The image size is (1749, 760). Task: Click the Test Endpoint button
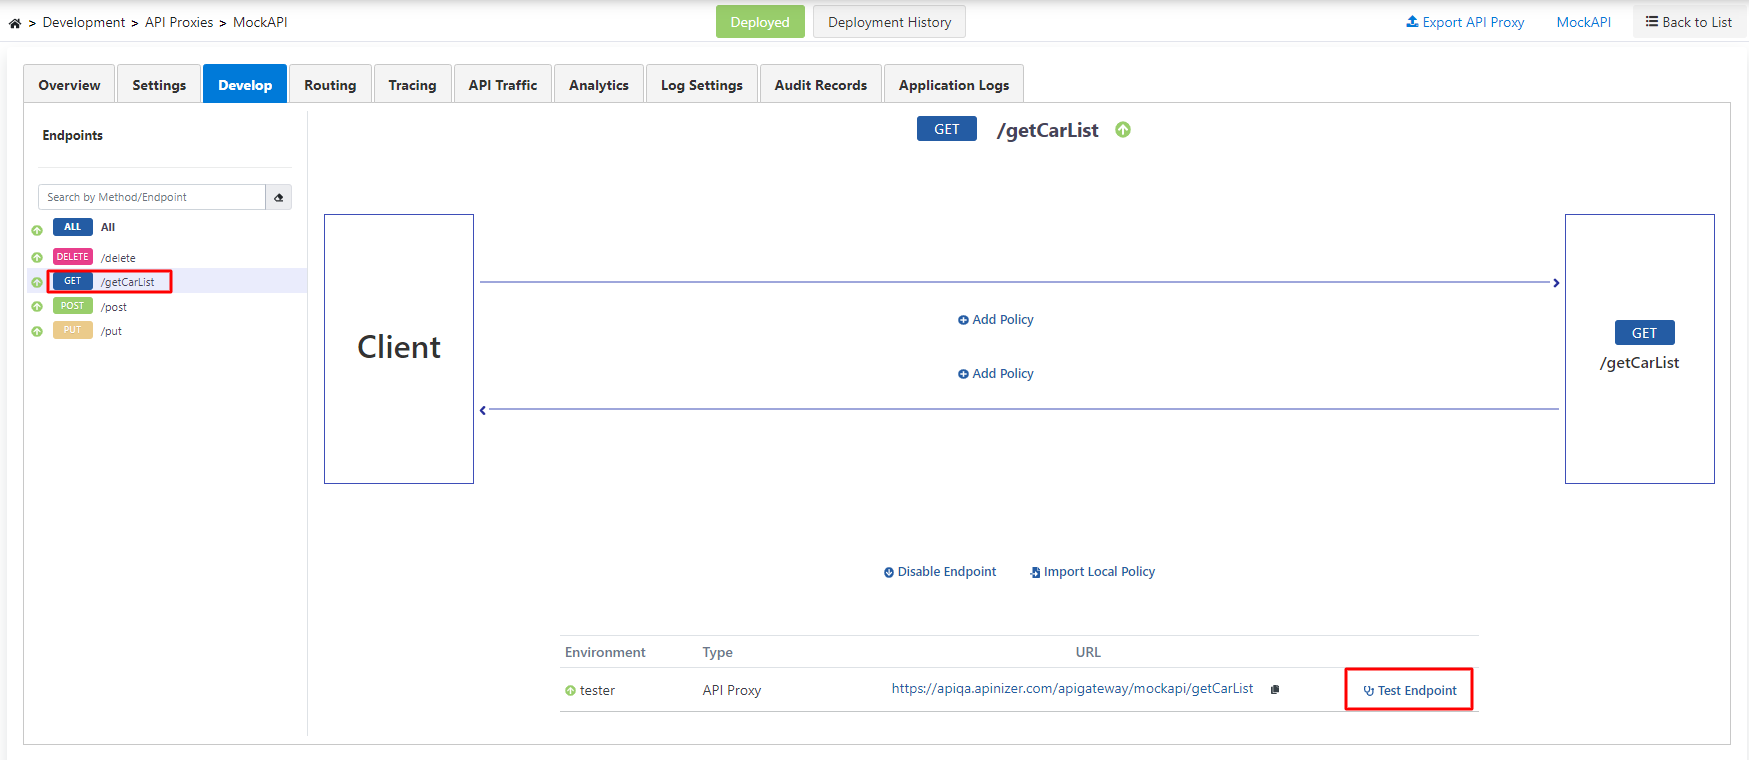click(1410, 690)
